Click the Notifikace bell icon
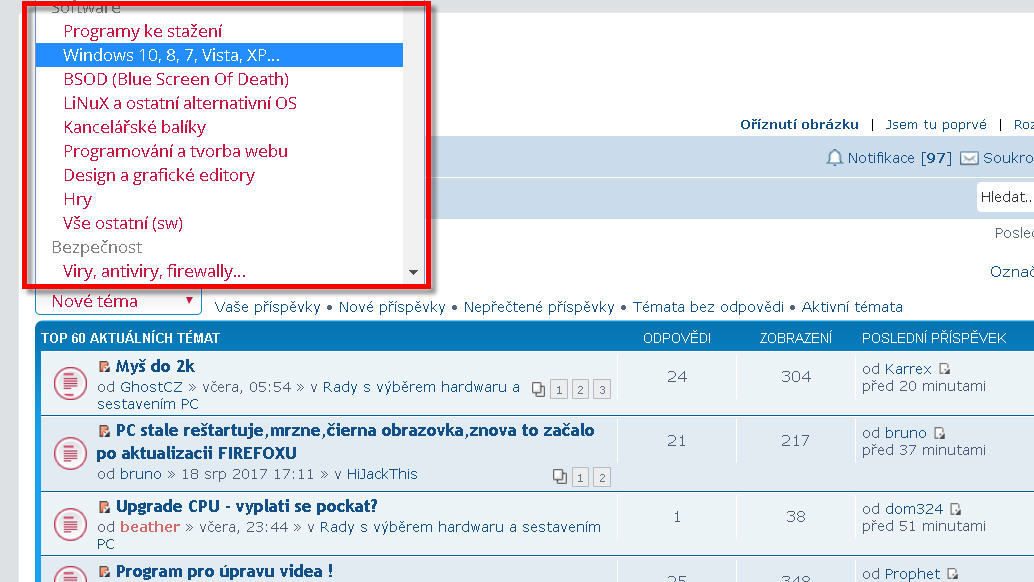The image size is (1034, 582). pos(834,158)
